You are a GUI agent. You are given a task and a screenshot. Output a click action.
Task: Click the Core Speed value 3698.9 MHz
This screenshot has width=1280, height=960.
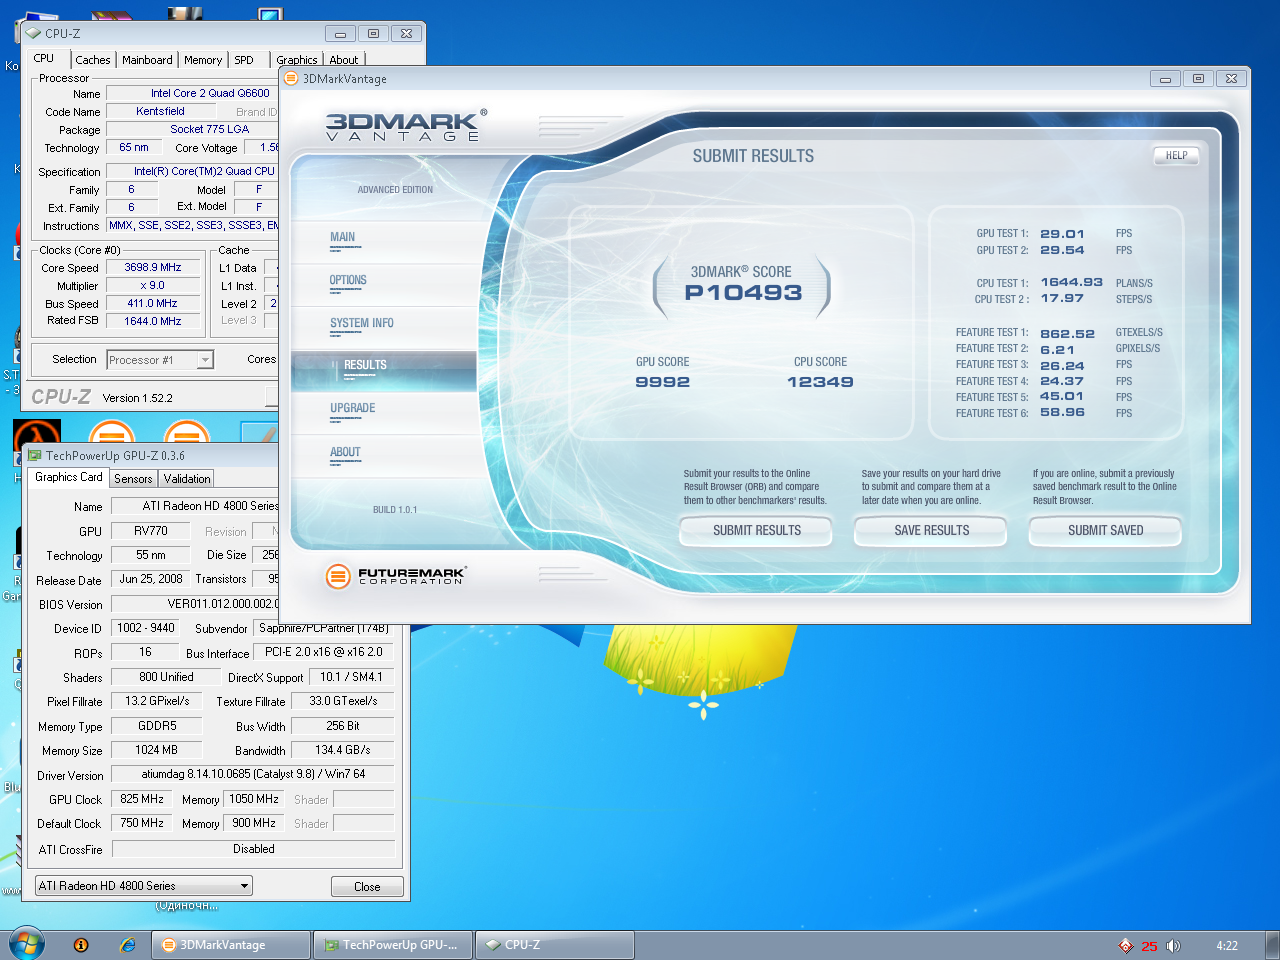pos(153,268)
